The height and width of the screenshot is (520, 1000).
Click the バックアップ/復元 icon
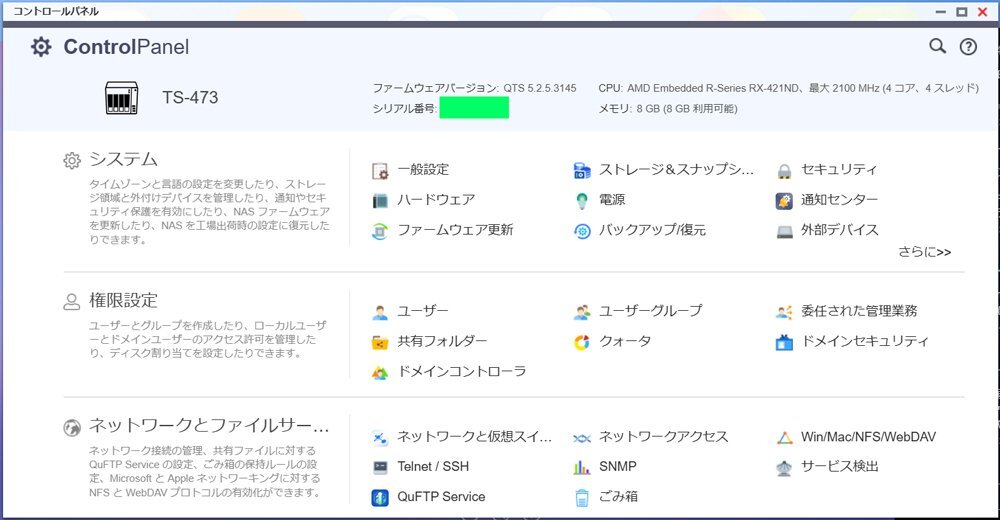pyautogui.click(x=582, y=231)
